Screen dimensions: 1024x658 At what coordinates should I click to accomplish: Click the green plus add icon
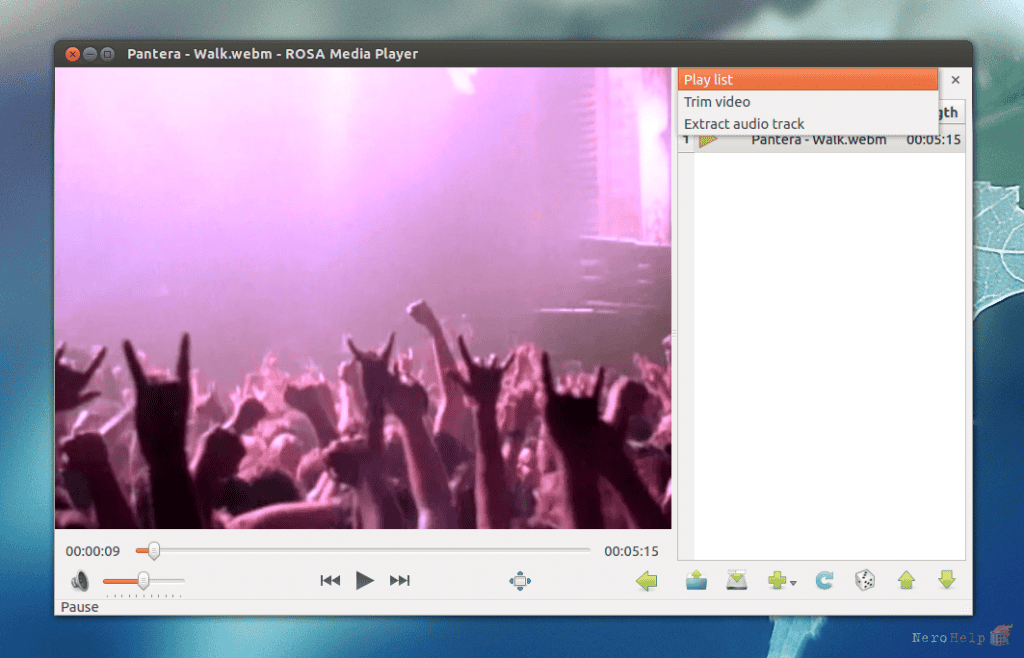(x=776, y=580)
